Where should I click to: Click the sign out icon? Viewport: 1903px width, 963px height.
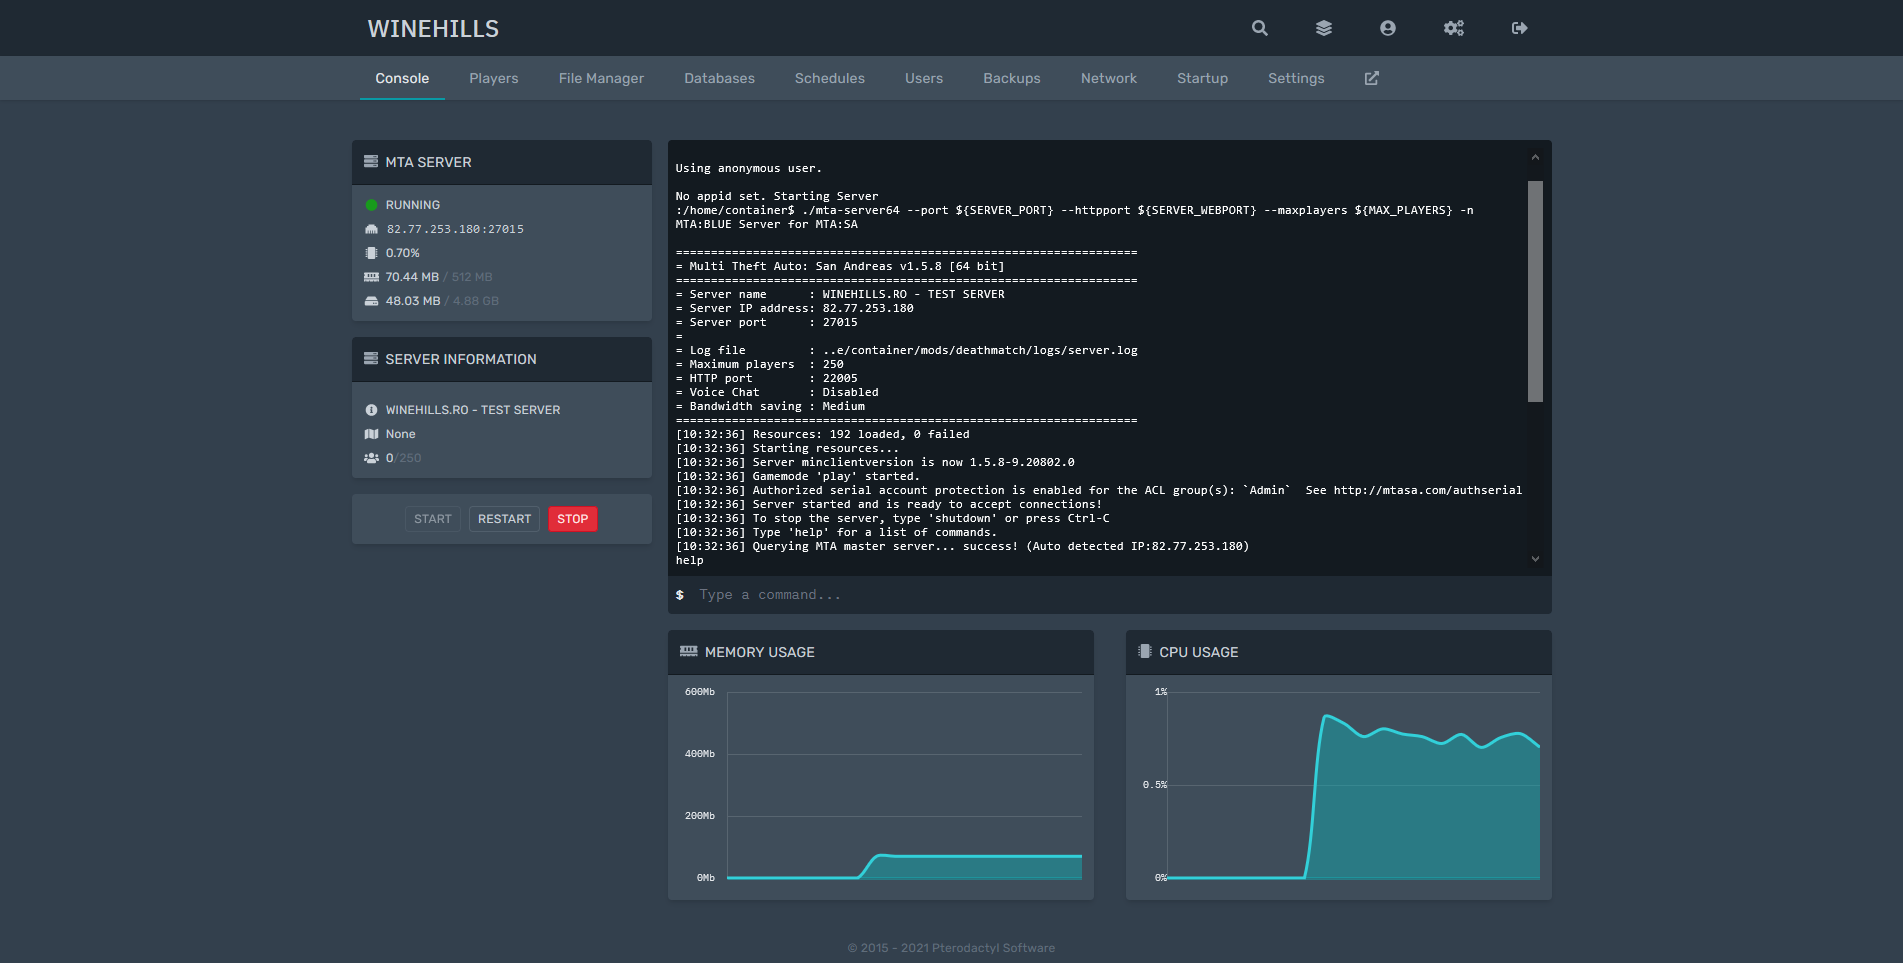point(1519,28)
